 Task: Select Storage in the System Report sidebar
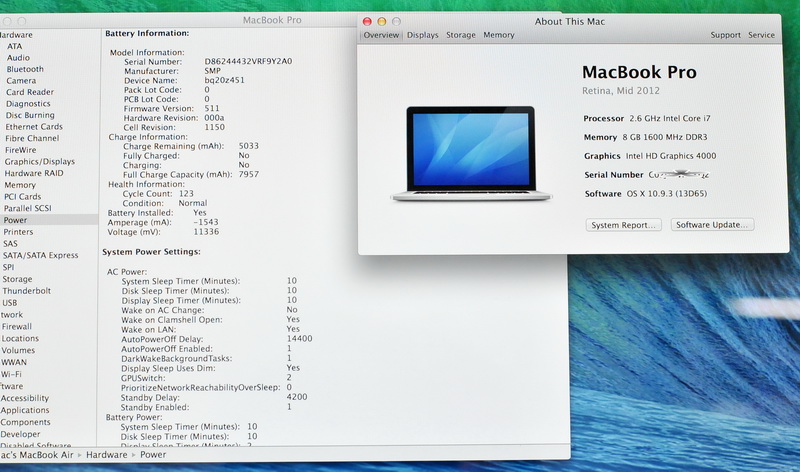[17, 280]
